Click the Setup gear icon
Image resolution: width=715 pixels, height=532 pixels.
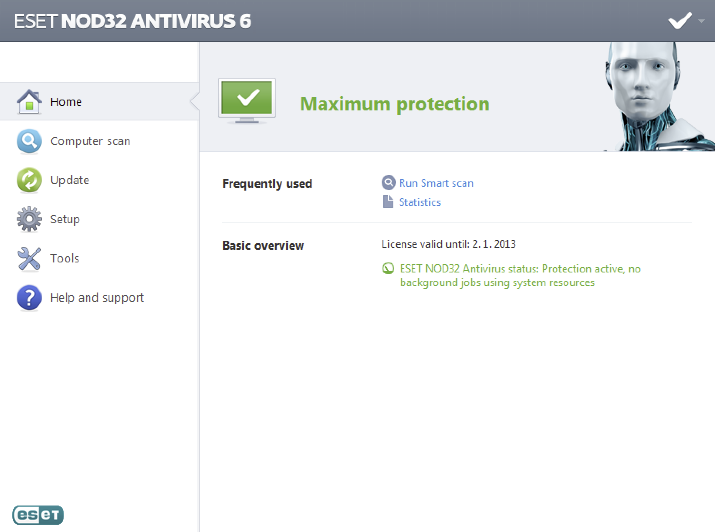(x=30, y=220)
